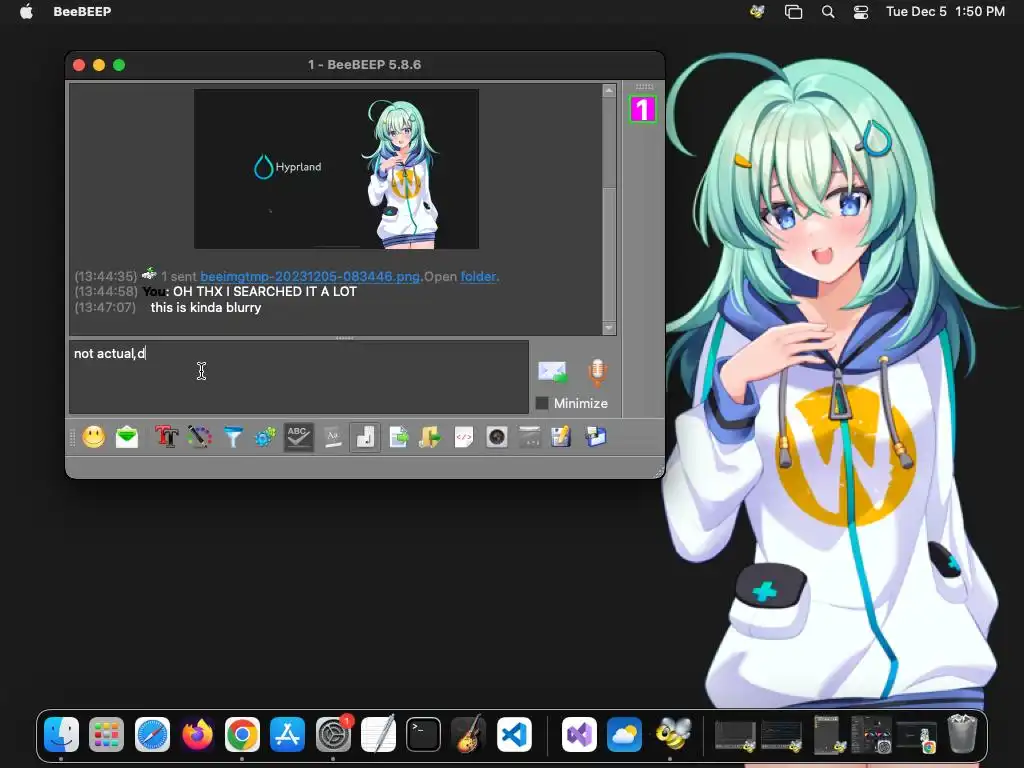Open the beeimgtmp-20231205-083446.png link
This screenshot has height=768, width=1024.
click(310, 276)
